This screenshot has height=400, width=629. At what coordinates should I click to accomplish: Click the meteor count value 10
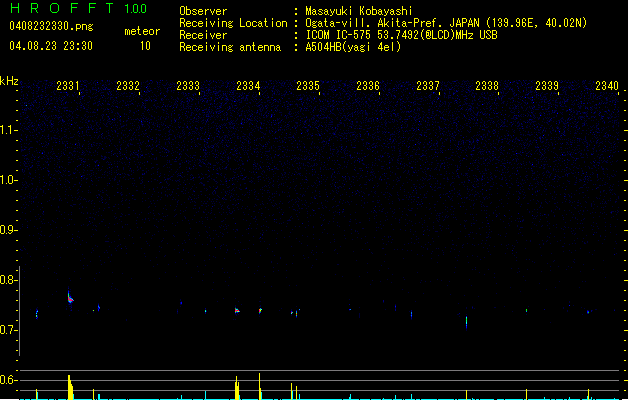coord(145,46)
